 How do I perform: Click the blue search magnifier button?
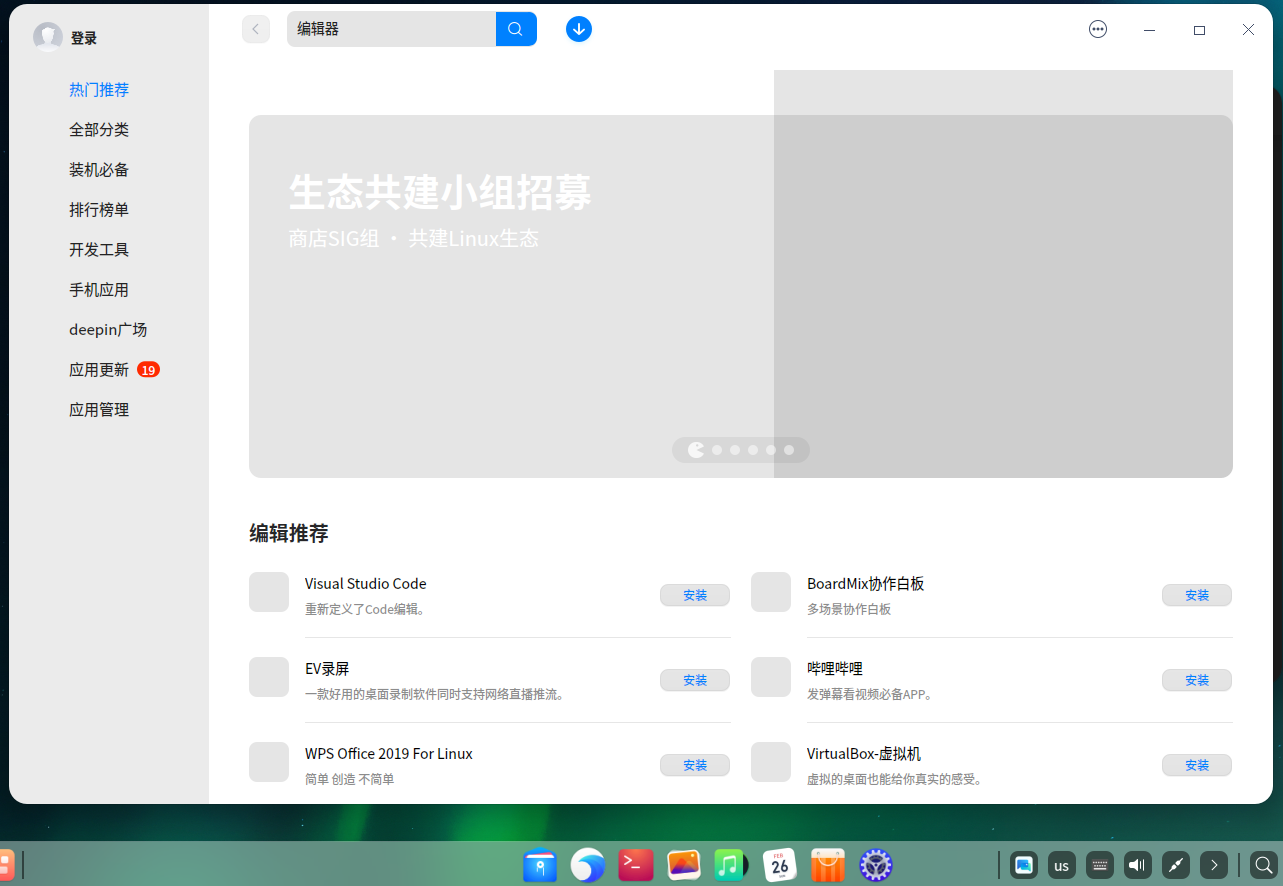click(516, 29)
